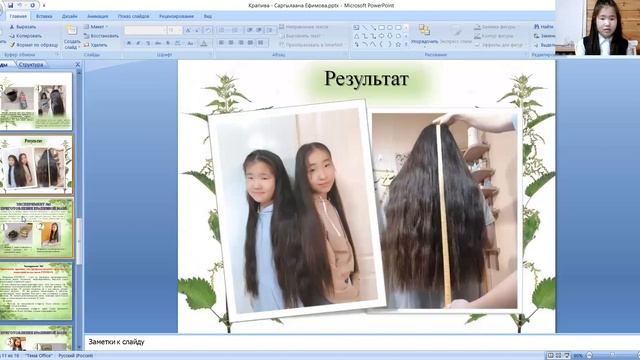Viewport: 640px width, 360px height.
Task: Align text right
Action: coord(241,43)
